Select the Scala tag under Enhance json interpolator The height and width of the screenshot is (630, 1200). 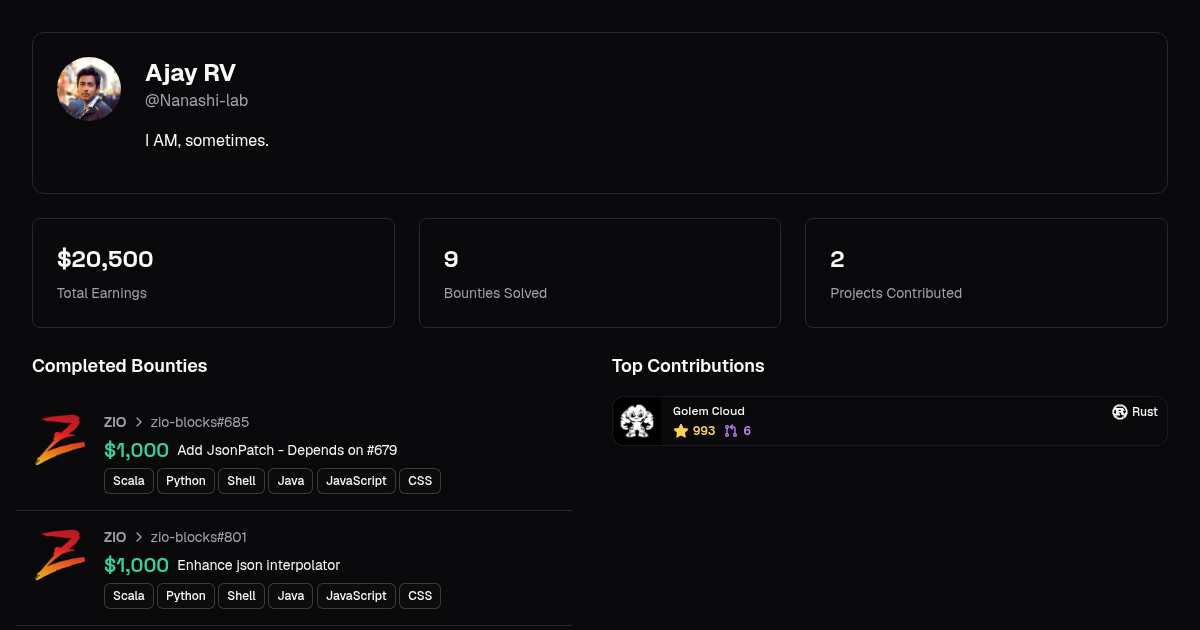point(129,596)
